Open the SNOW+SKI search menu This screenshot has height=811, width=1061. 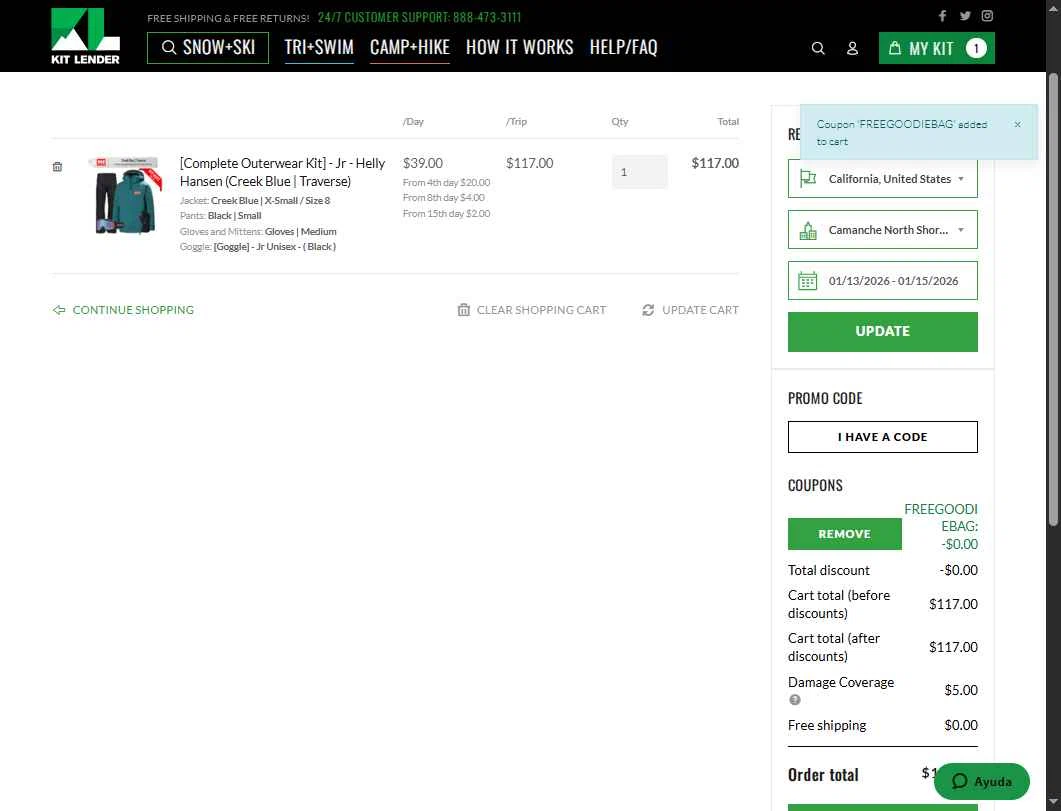208,47
